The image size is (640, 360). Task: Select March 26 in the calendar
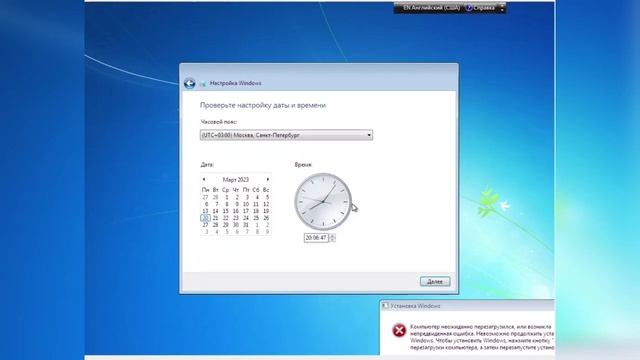(266, 218)
